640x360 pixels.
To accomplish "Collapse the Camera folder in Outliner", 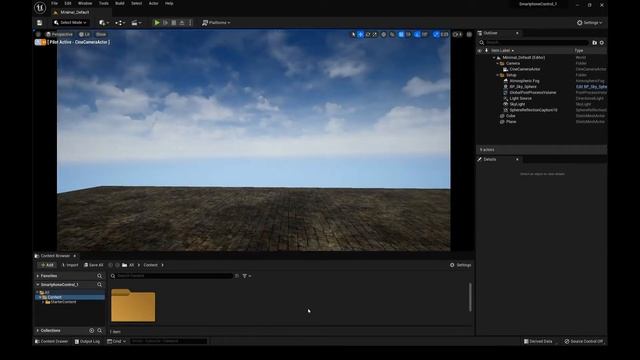I will [x=498, y=64].
